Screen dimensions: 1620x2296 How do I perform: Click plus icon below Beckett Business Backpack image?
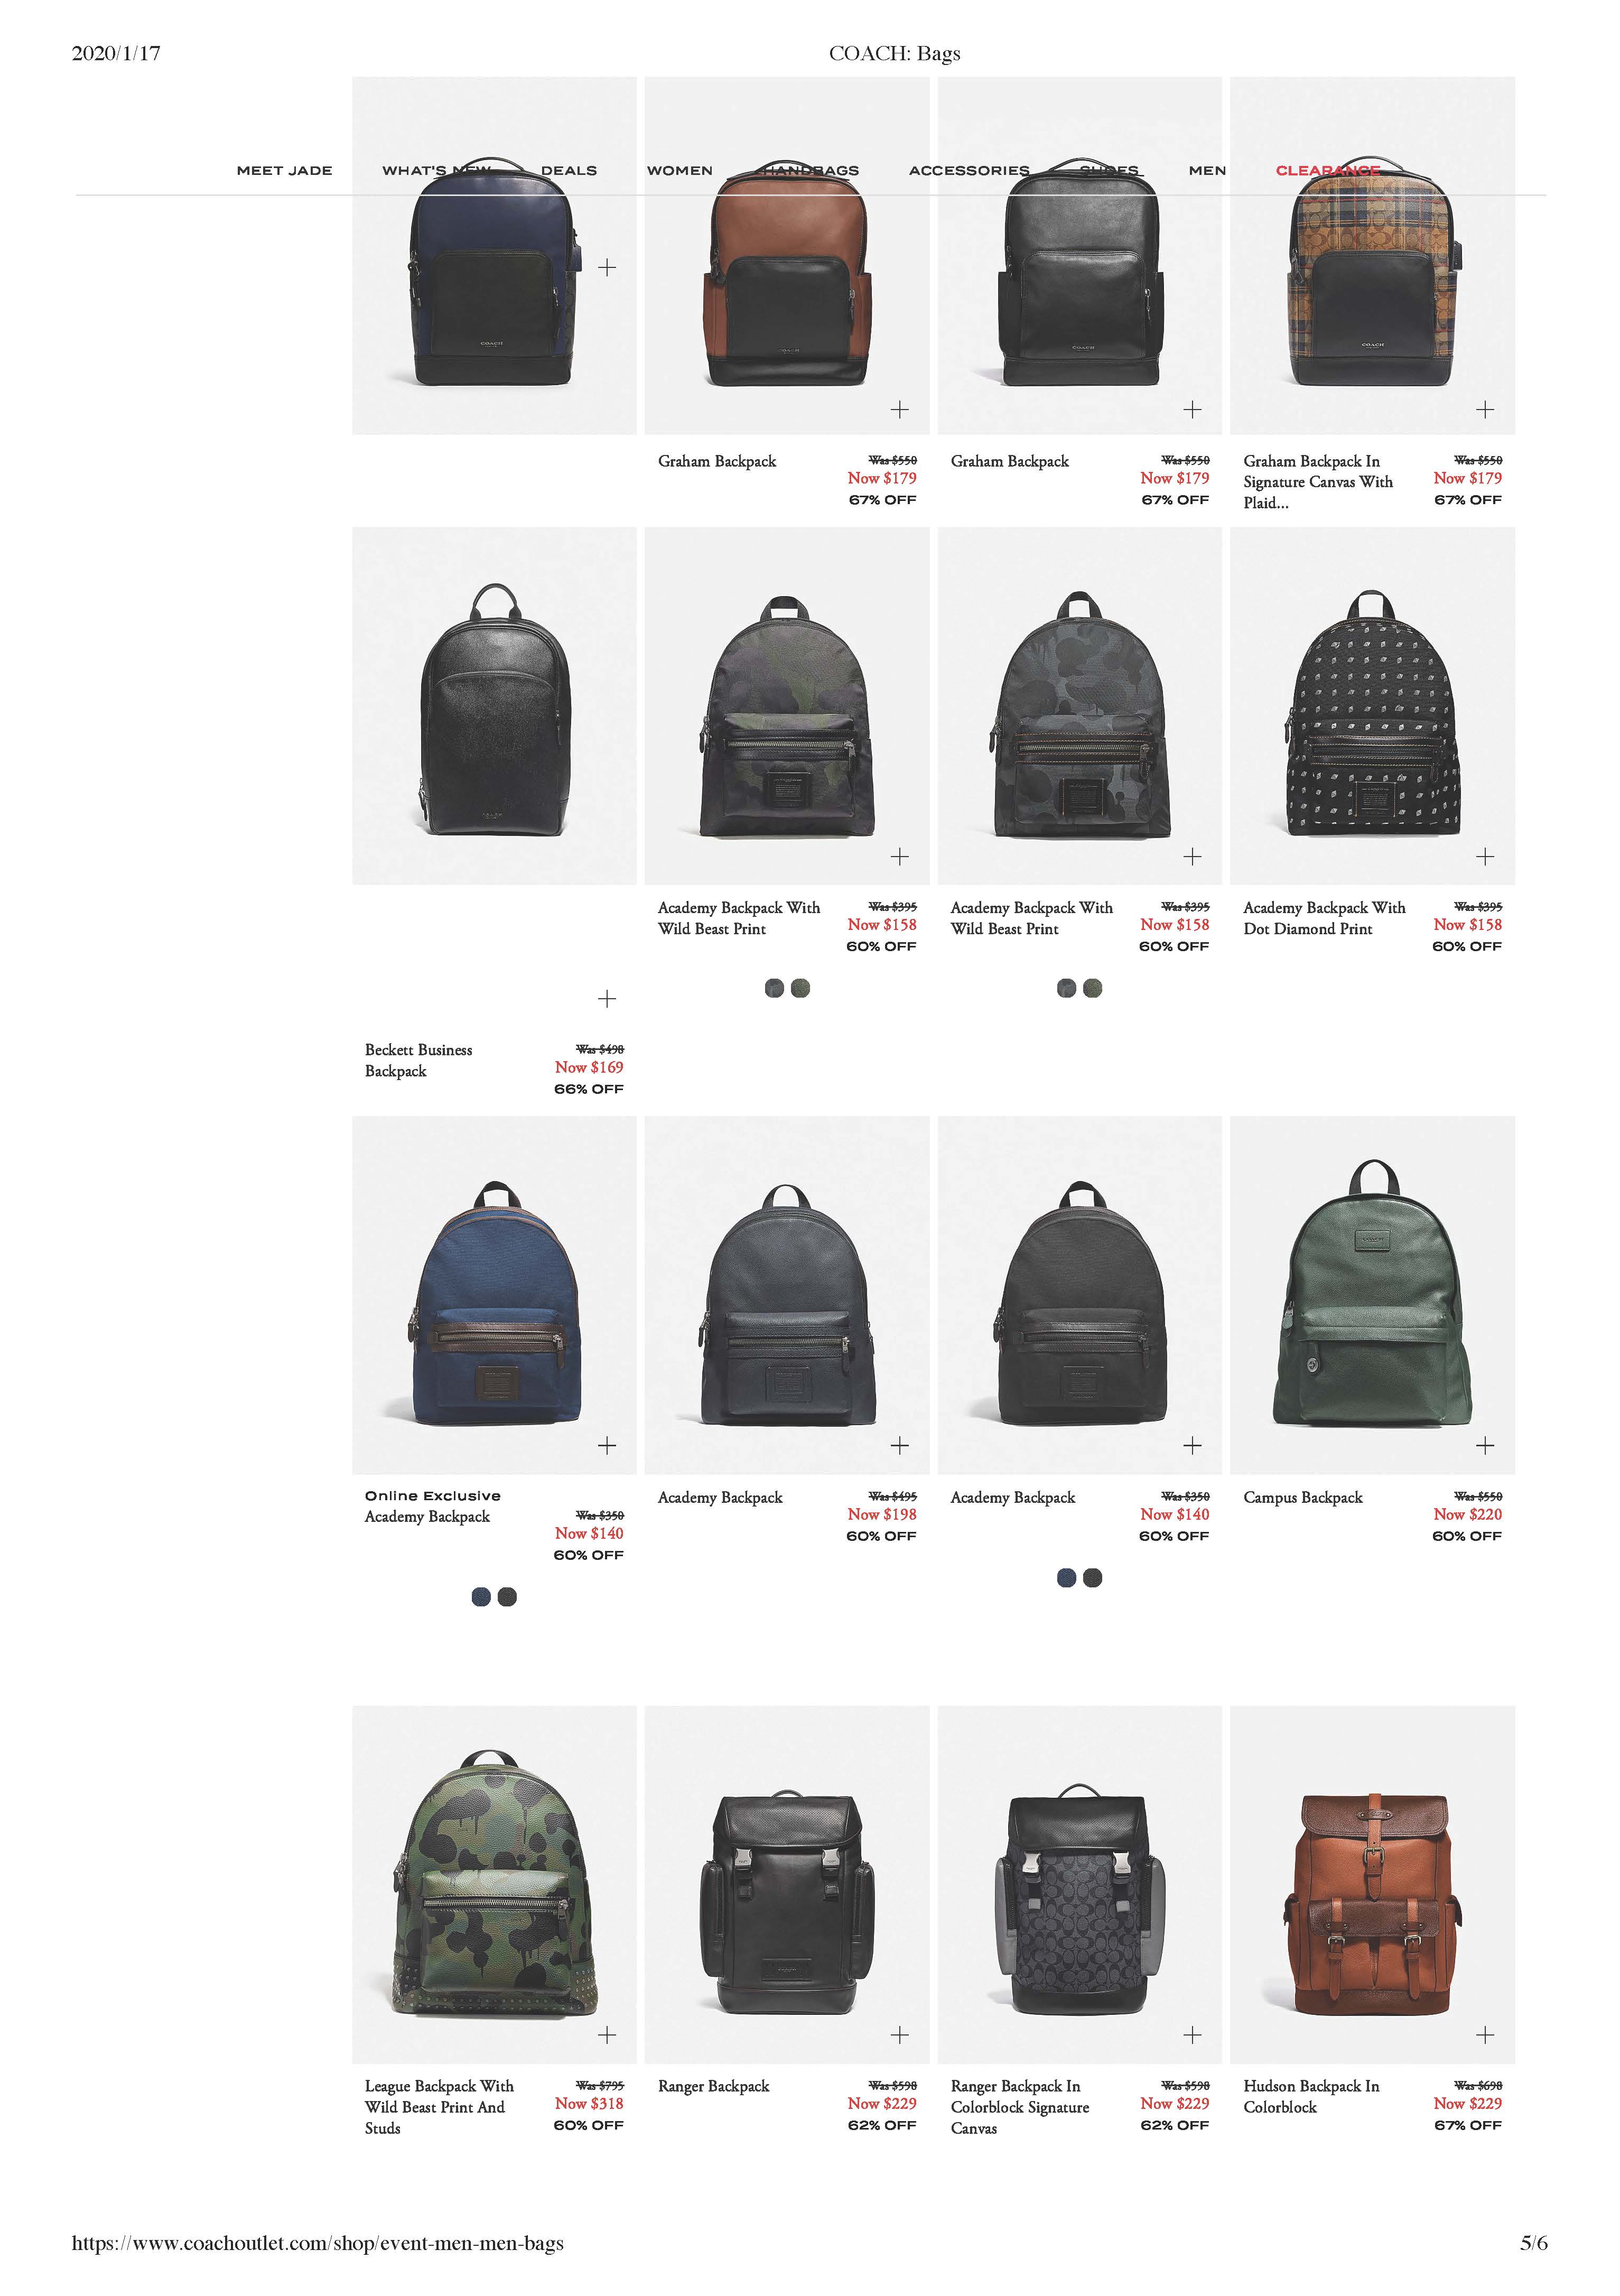click(x=606, y=999)
